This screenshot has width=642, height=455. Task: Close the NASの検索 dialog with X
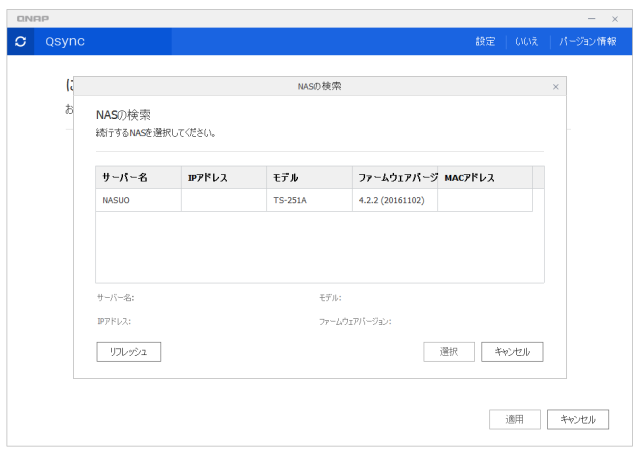556,86
